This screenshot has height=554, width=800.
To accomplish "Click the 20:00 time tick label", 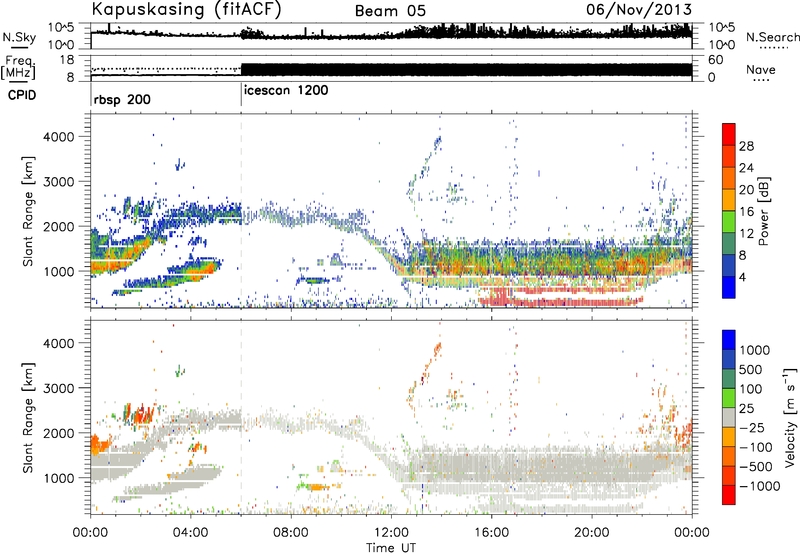I will coord(592,533).
